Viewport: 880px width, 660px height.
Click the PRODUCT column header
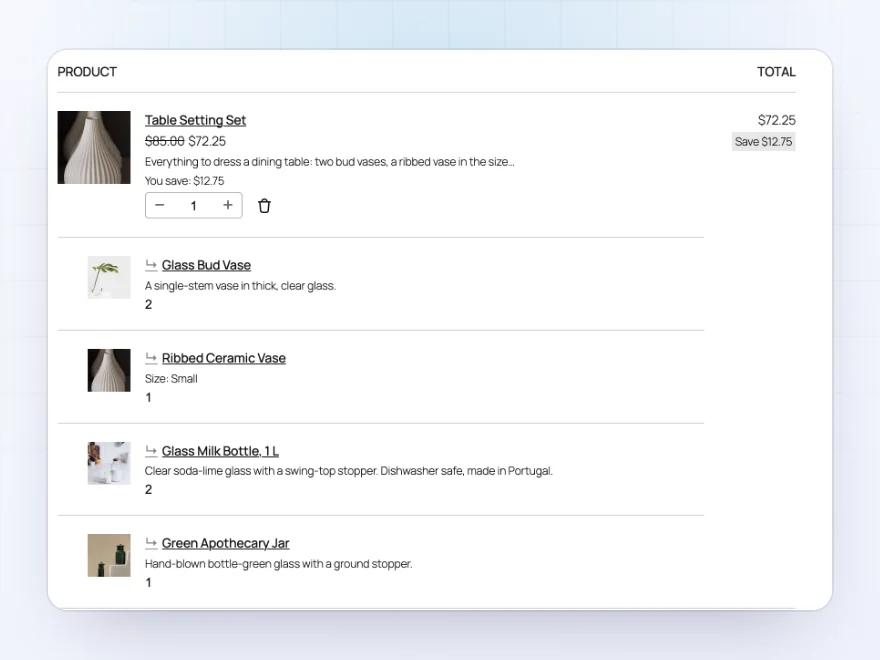(x=87, y=72)
